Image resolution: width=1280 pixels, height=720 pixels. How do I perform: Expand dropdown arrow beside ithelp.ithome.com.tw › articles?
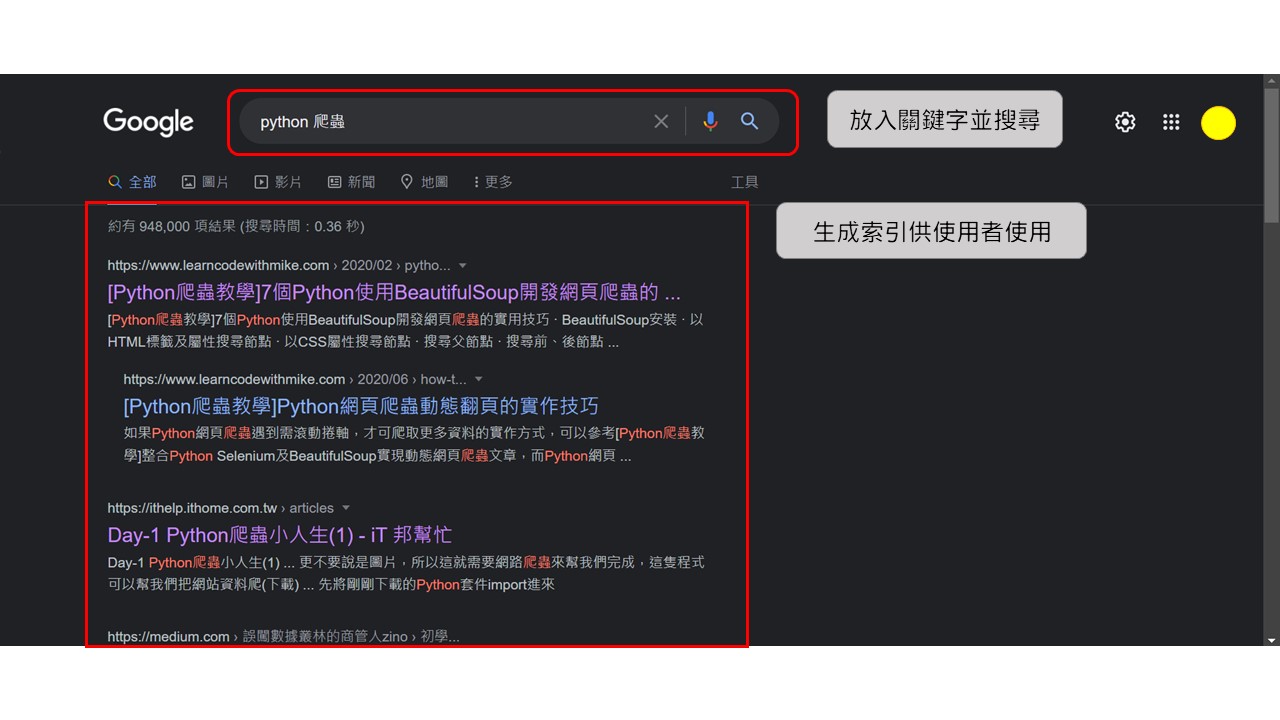point(346,508)
